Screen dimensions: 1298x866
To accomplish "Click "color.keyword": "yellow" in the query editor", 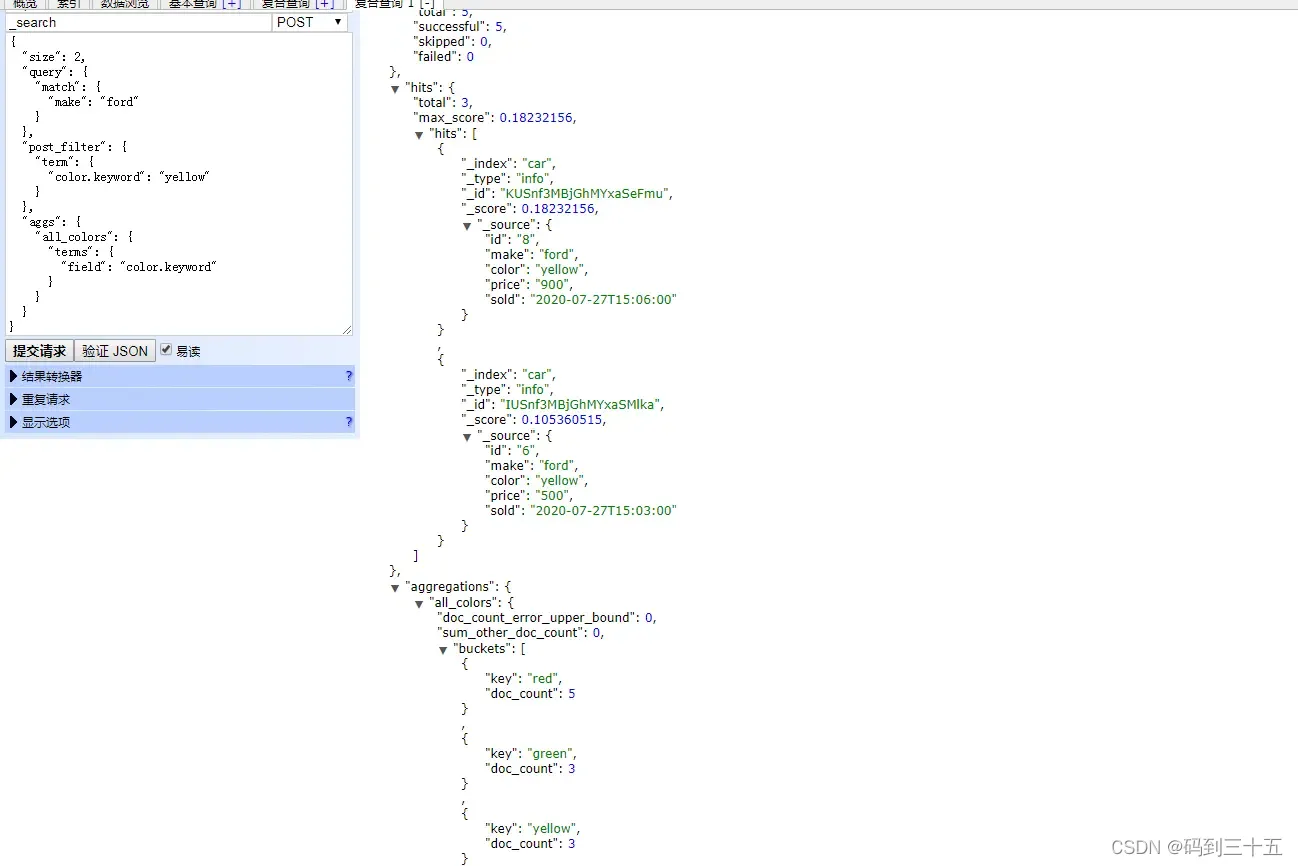I will point(128,177).
